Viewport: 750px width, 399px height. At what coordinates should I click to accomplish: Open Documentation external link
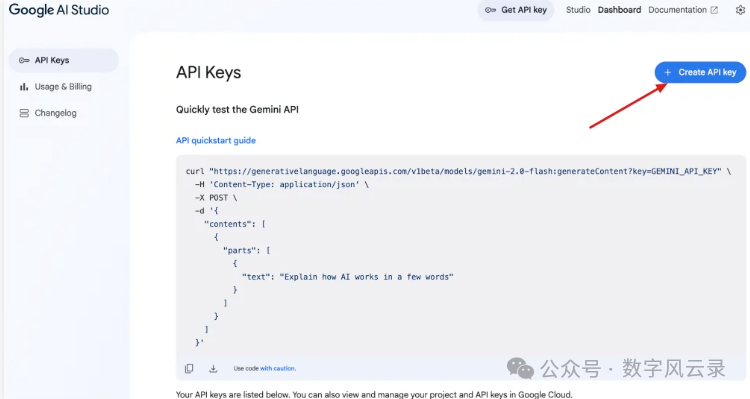click(x=683, y=10)
